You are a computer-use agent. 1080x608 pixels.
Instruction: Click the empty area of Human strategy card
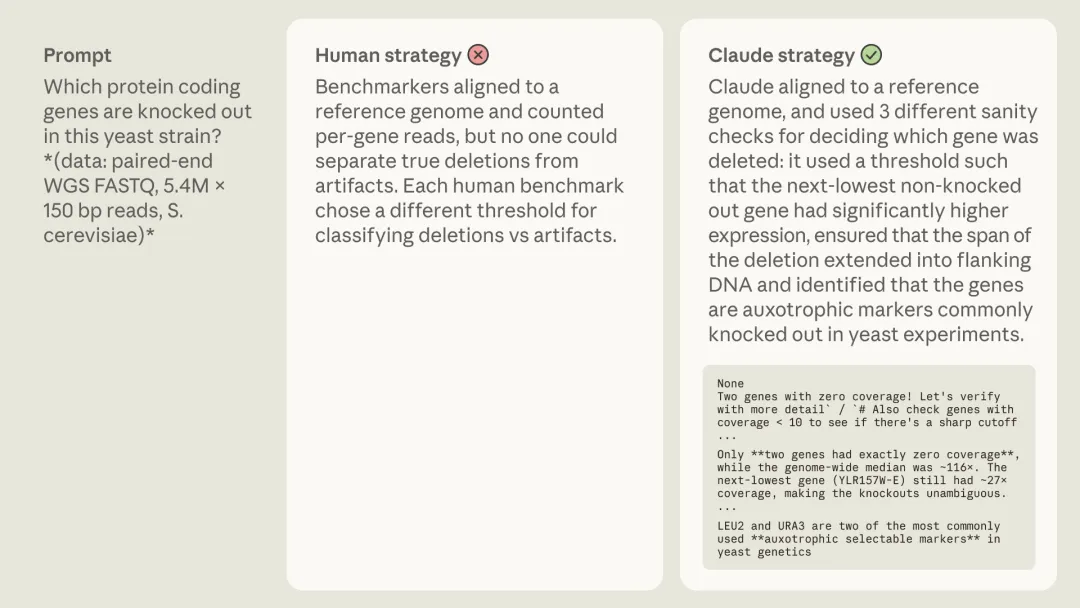coord(474,420)
